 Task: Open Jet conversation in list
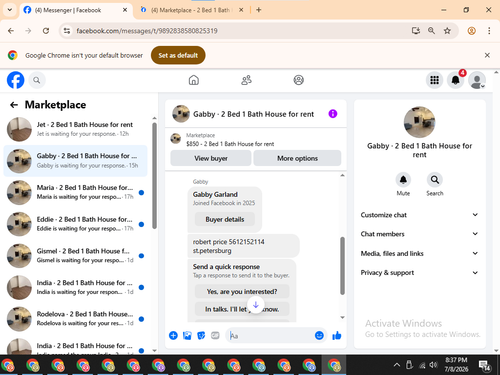(75, 129)
